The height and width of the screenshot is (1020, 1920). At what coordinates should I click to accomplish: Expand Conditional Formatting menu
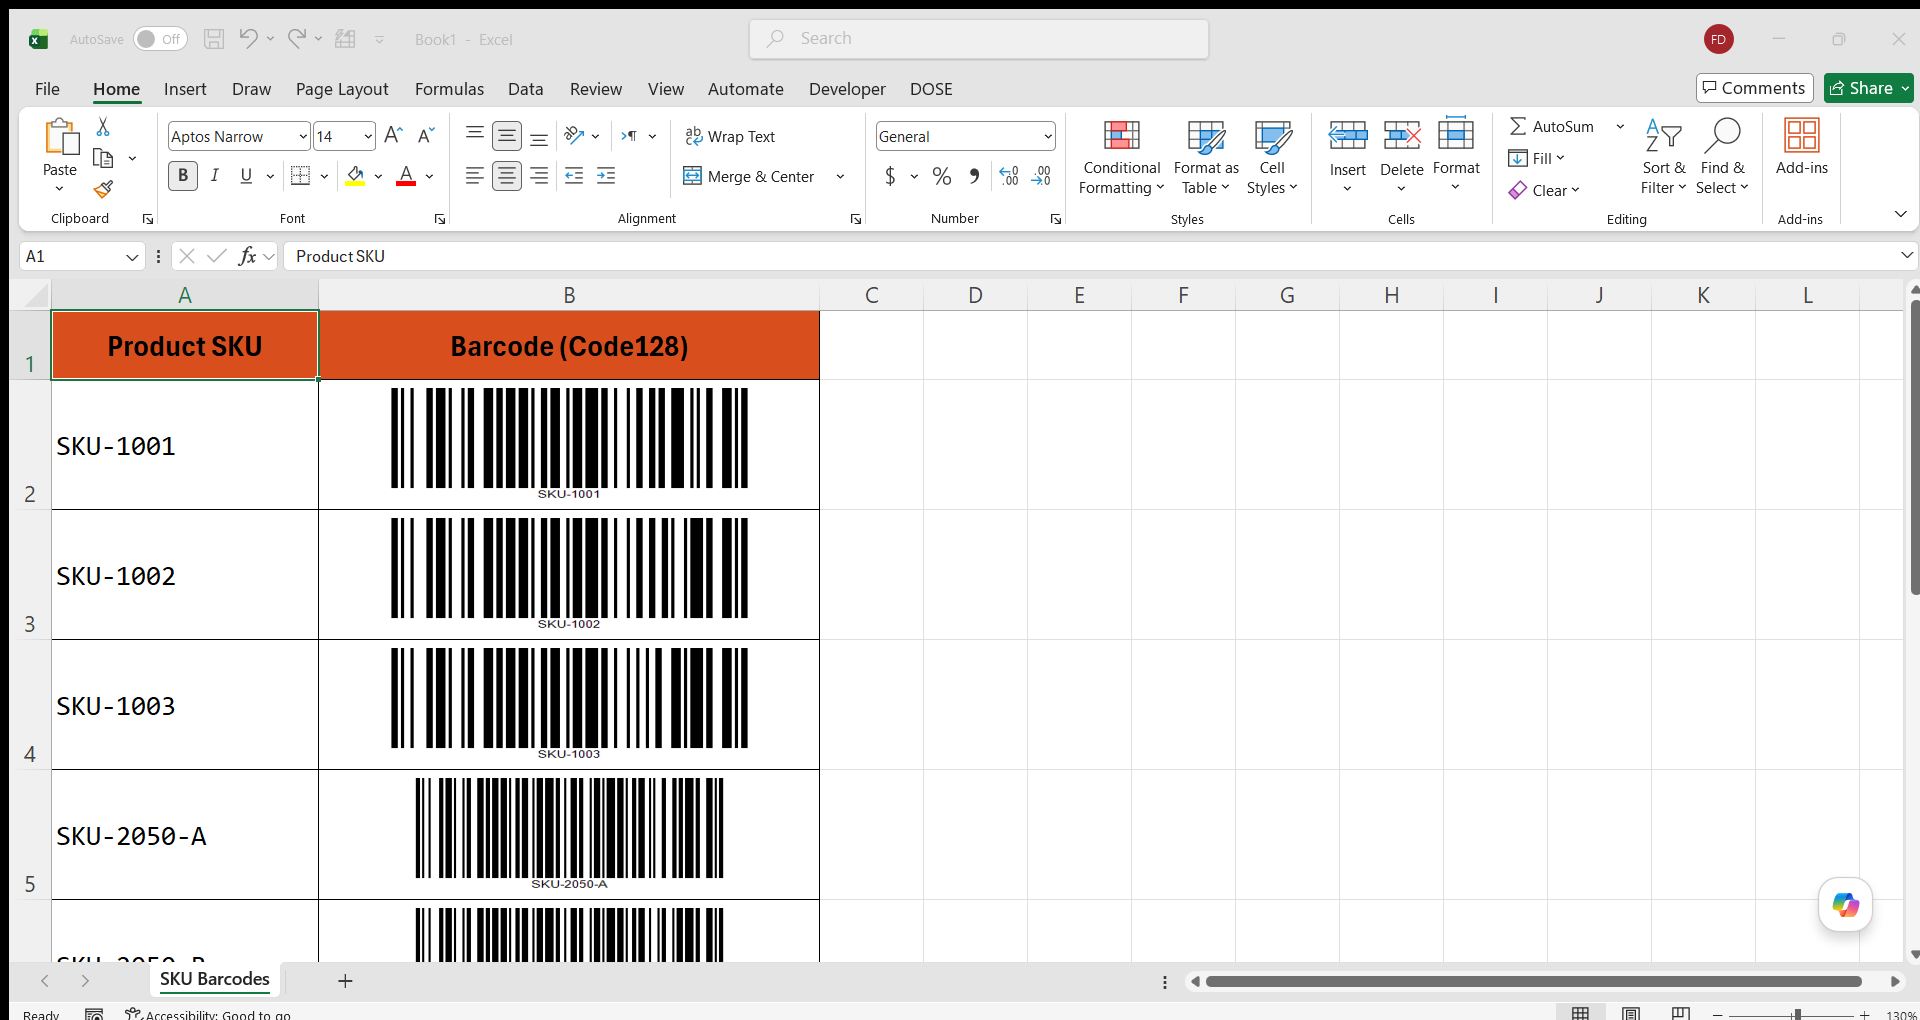pyautogui.click(x=1121, y=156)
